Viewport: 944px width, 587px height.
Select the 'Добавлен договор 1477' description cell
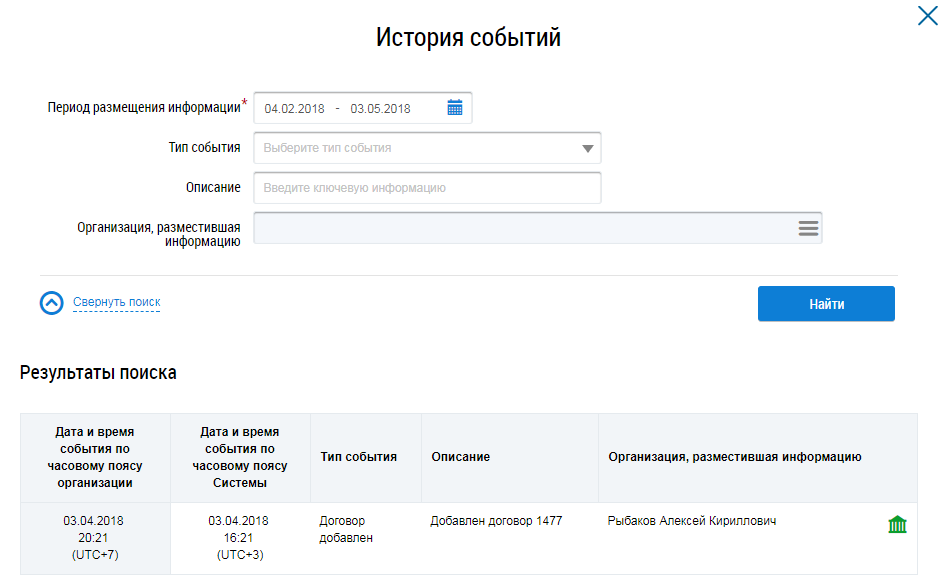pos(496,521)
